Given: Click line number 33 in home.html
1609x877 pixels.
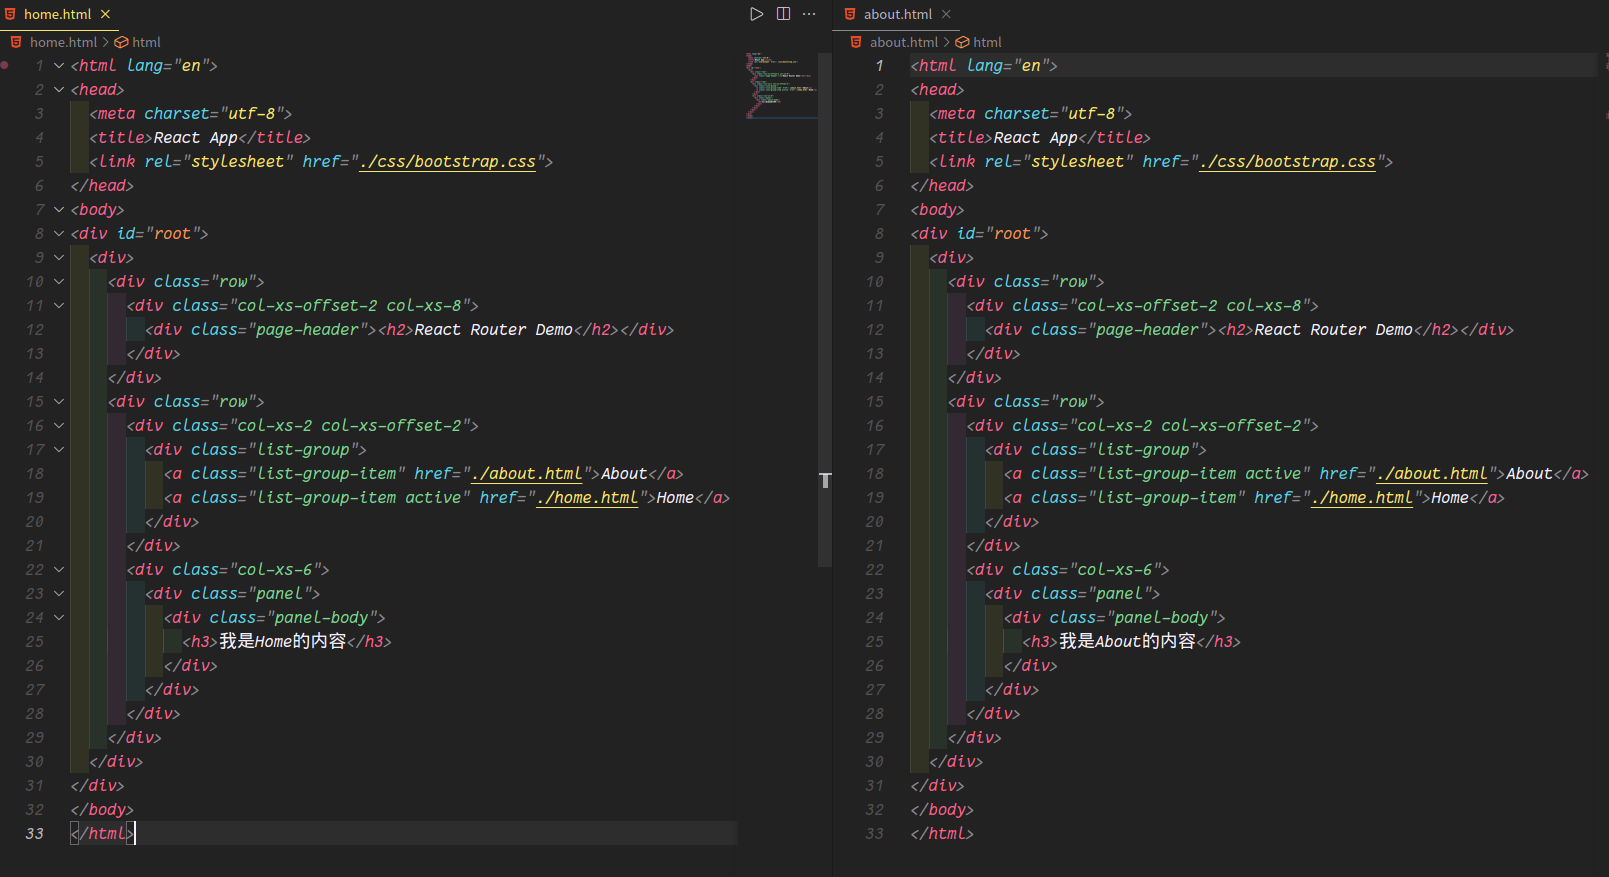Looking at the screenshot, I should click(35, 834).
